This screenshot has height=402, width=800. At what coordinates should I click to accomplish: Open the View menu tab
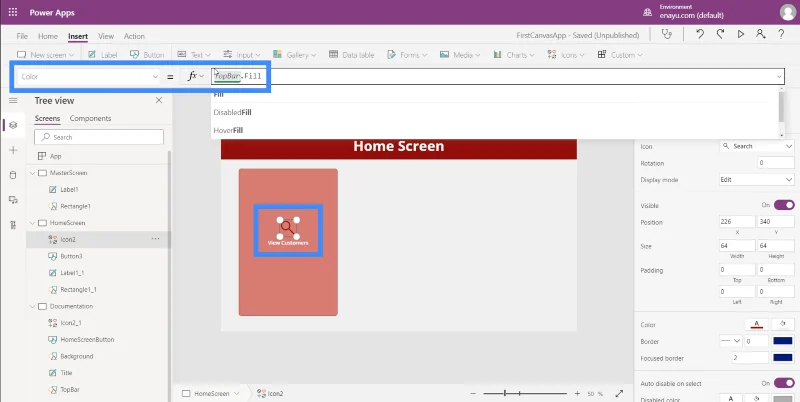(106, 36)
